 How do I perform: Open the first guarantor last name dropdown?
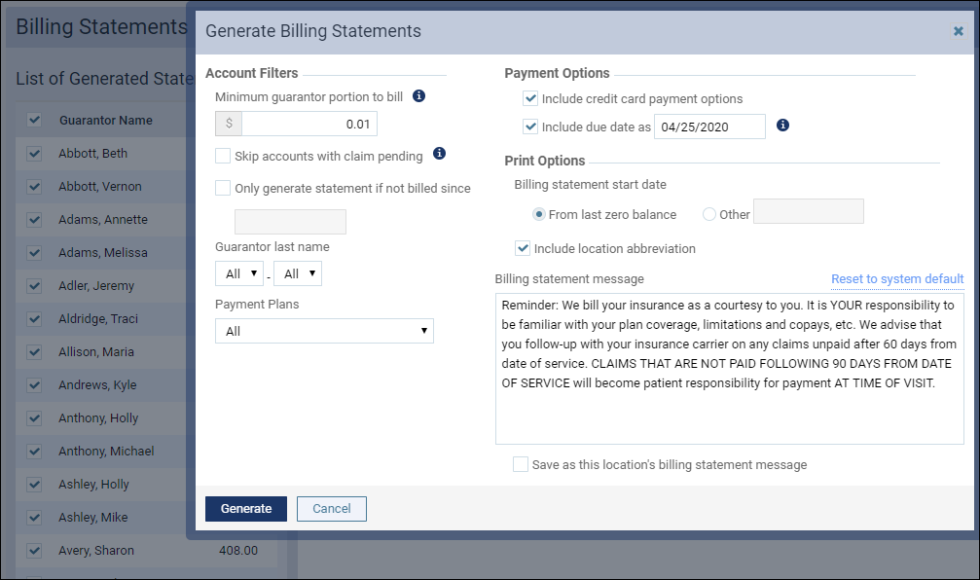pyautogui.click(x=239, y=273)
